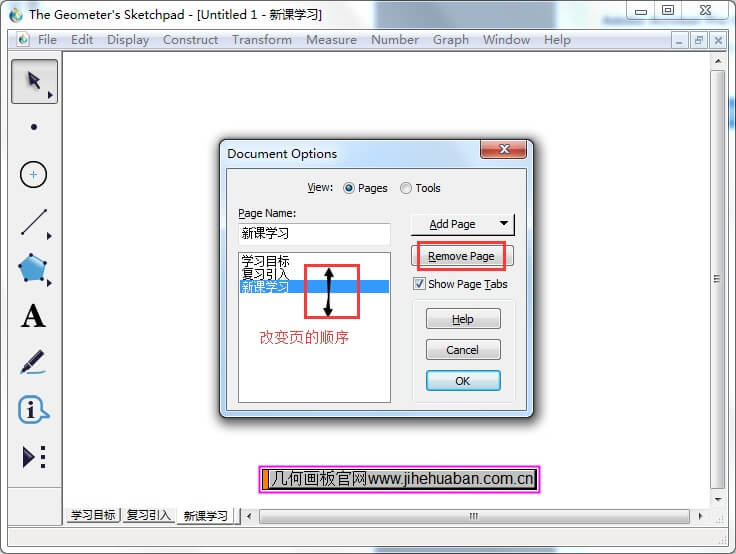Image resolution: width=736 pixels, height=554 pixels.
Task: Click the Page Name input field
Action: point(314,234)
